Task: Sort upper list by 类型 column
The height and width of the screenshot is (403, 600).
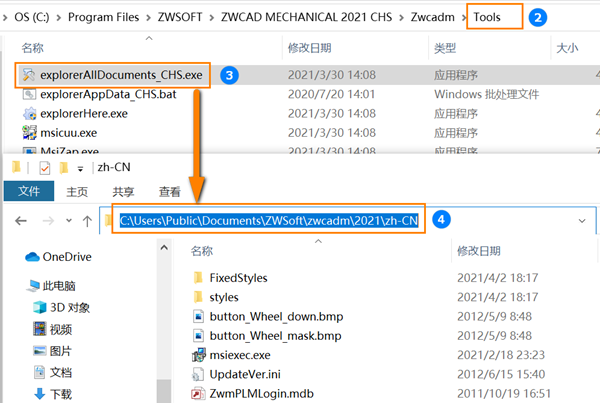Action: click(445, 48)
